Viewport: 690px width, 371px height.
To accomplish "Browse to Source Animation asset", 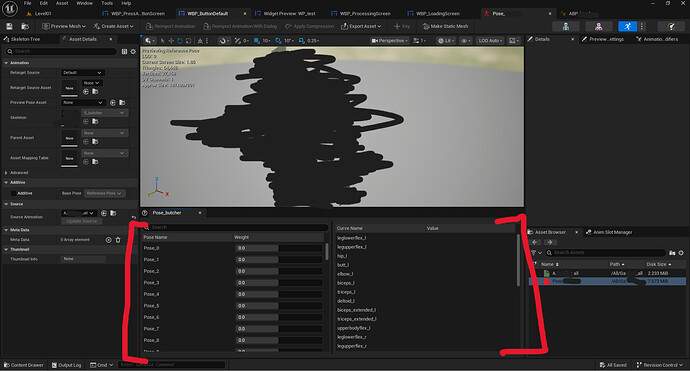I will tap(113, 213).
